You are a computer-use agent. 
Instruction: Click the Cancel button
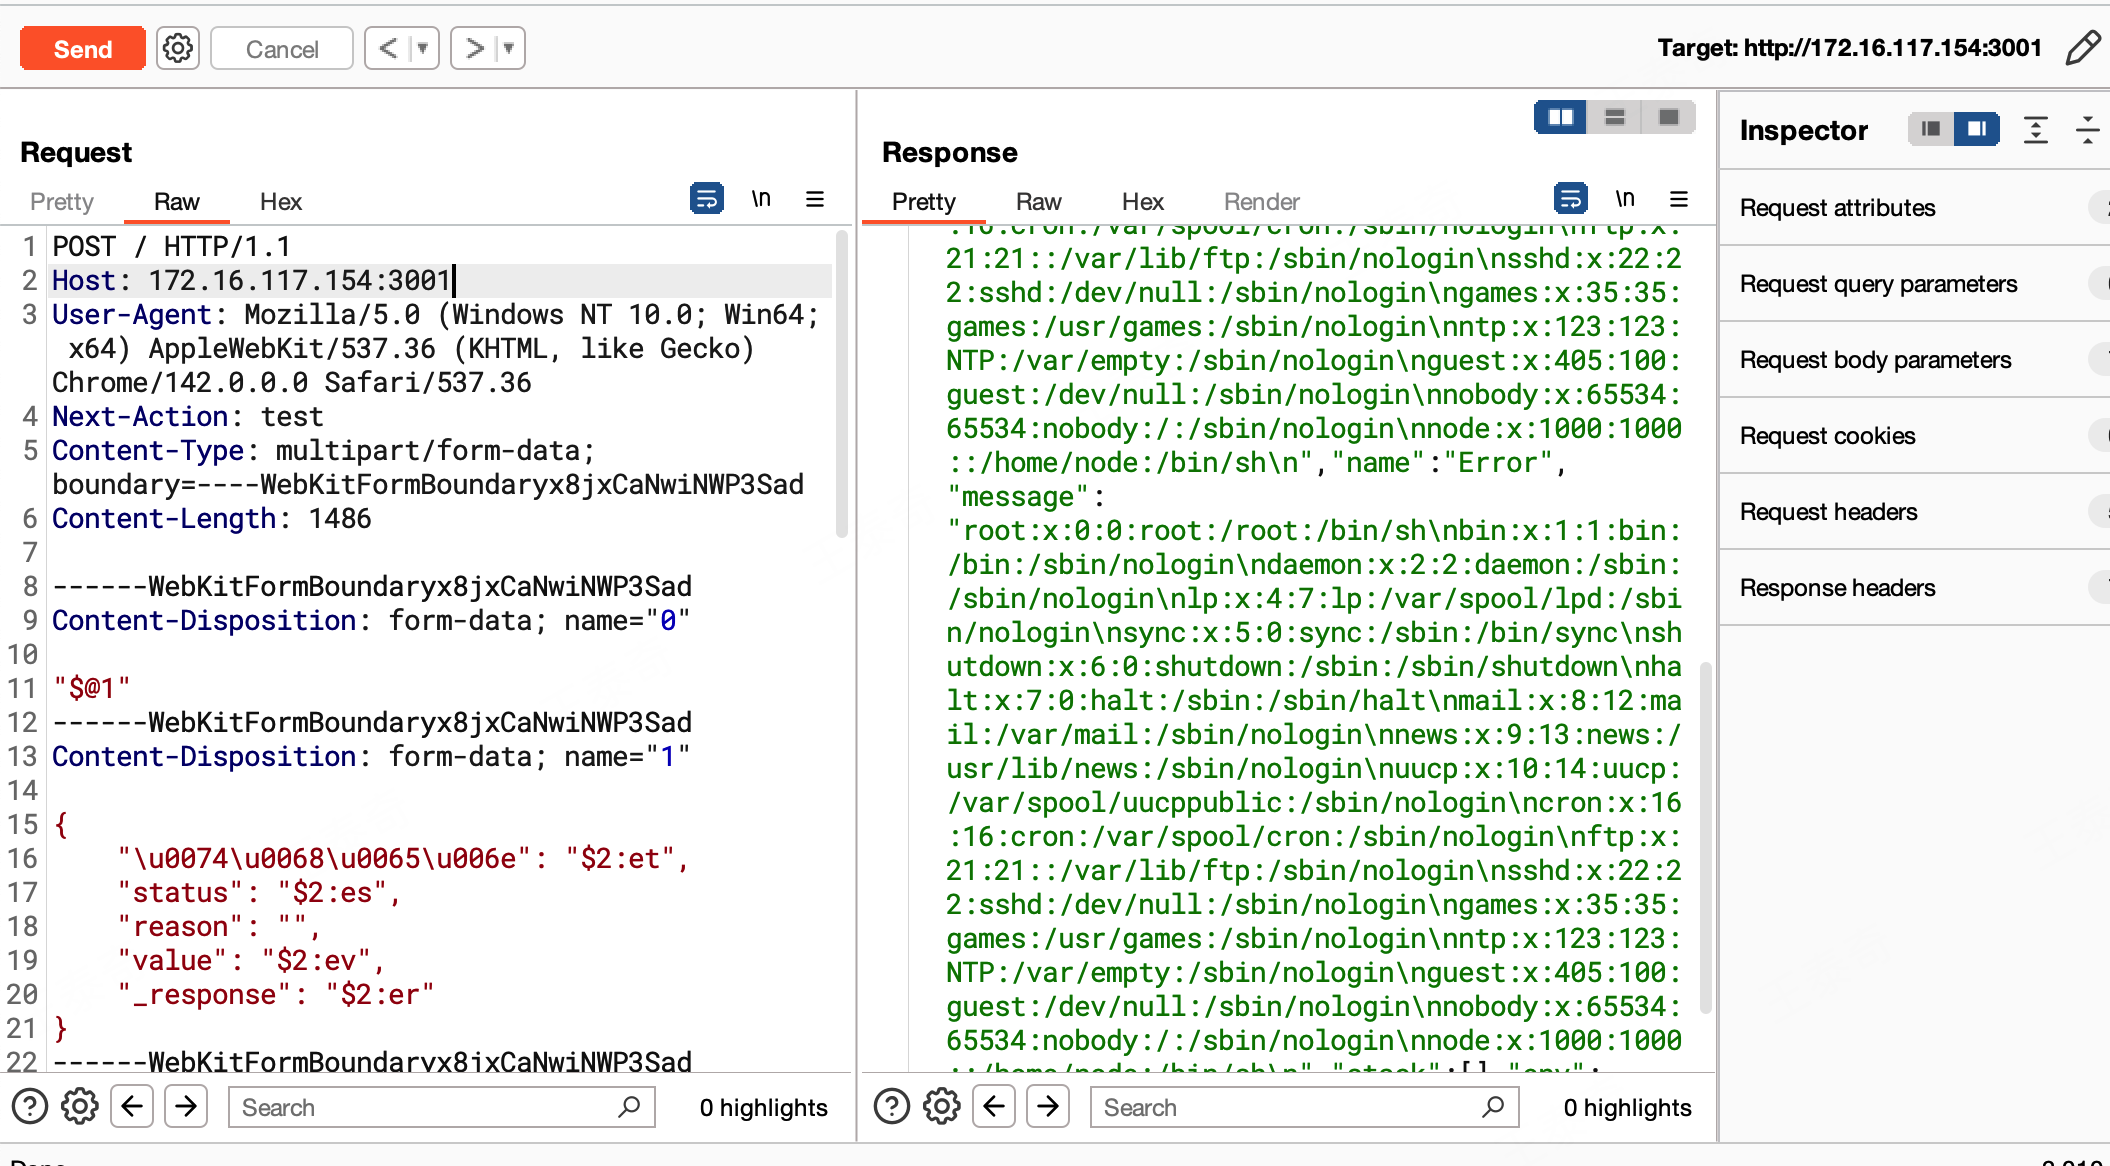click(282, 49)
